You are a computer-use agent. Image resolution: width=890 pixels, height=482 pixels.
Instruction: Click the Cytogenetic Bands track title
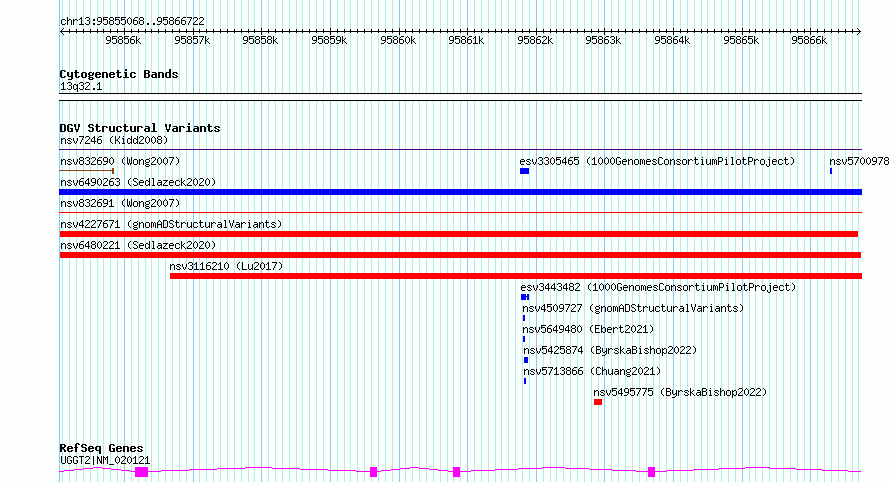click(x=119, y=74)
